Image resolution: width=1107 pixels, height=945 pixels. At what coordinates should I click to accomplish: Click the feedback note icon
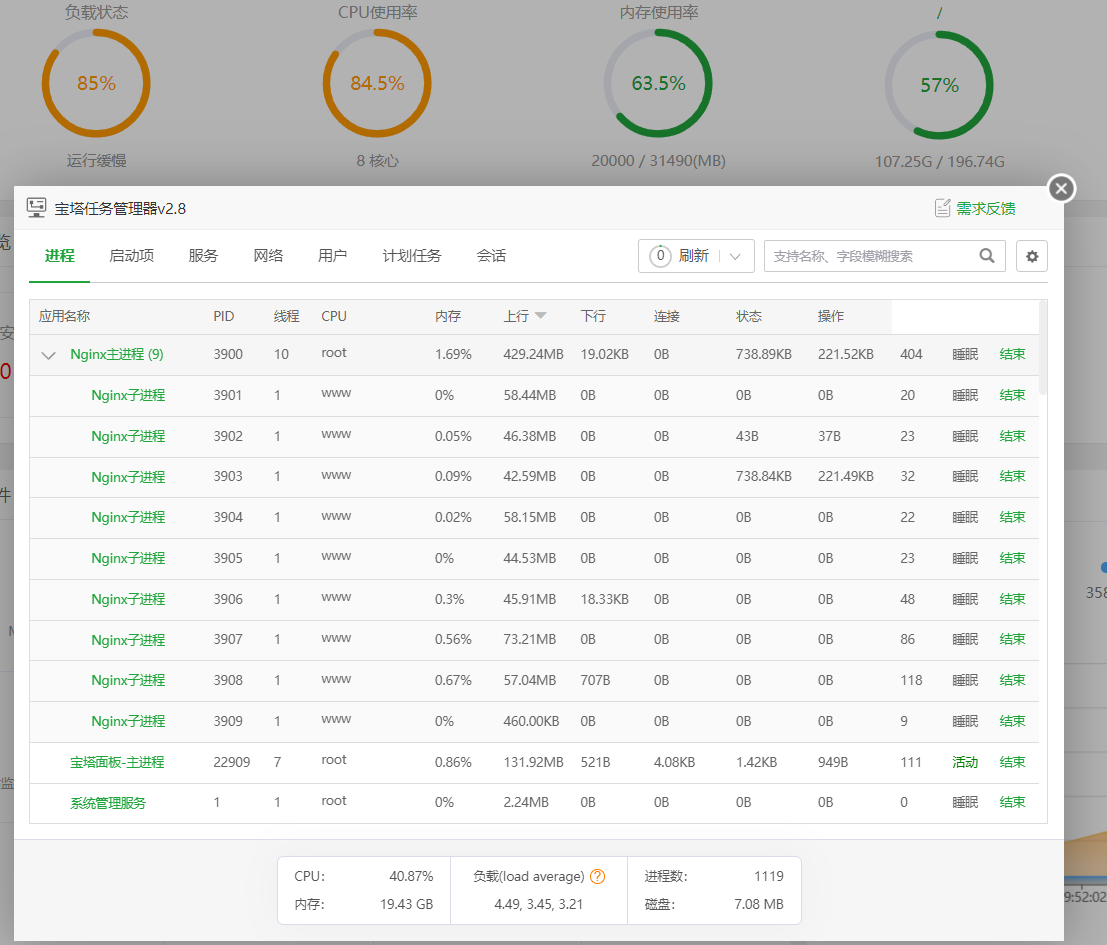pos(942,207)
